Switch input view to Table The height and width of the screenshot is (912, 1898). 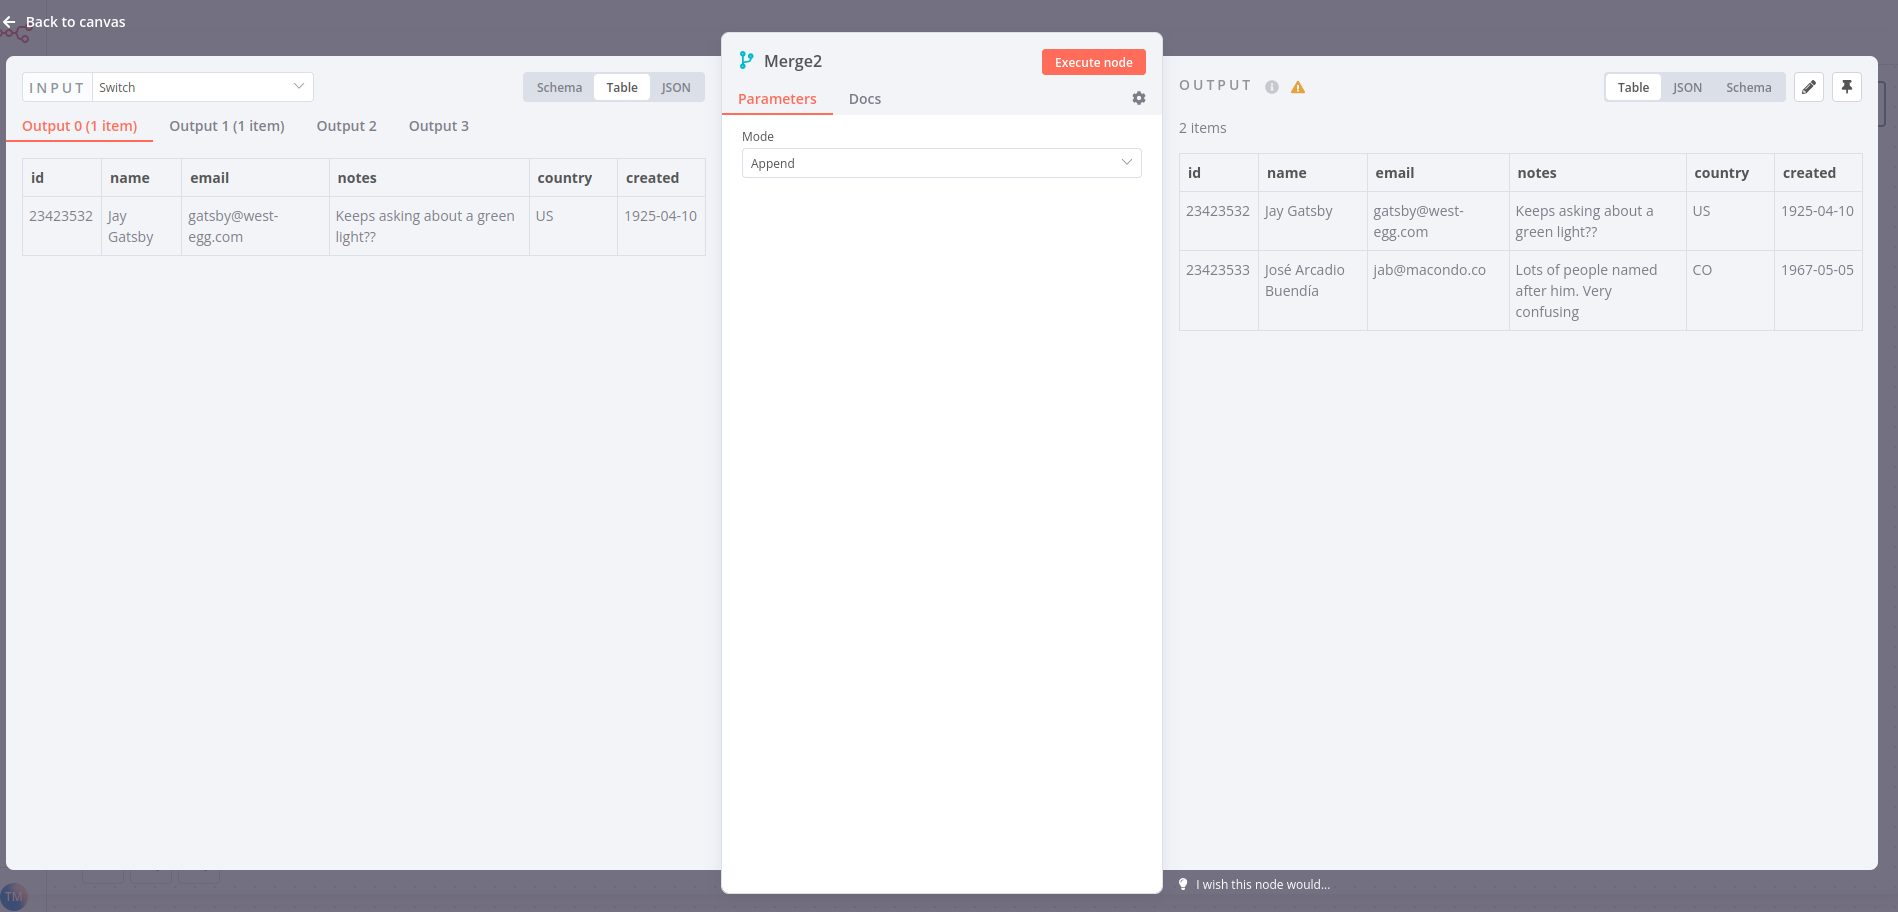coord(622,87)
